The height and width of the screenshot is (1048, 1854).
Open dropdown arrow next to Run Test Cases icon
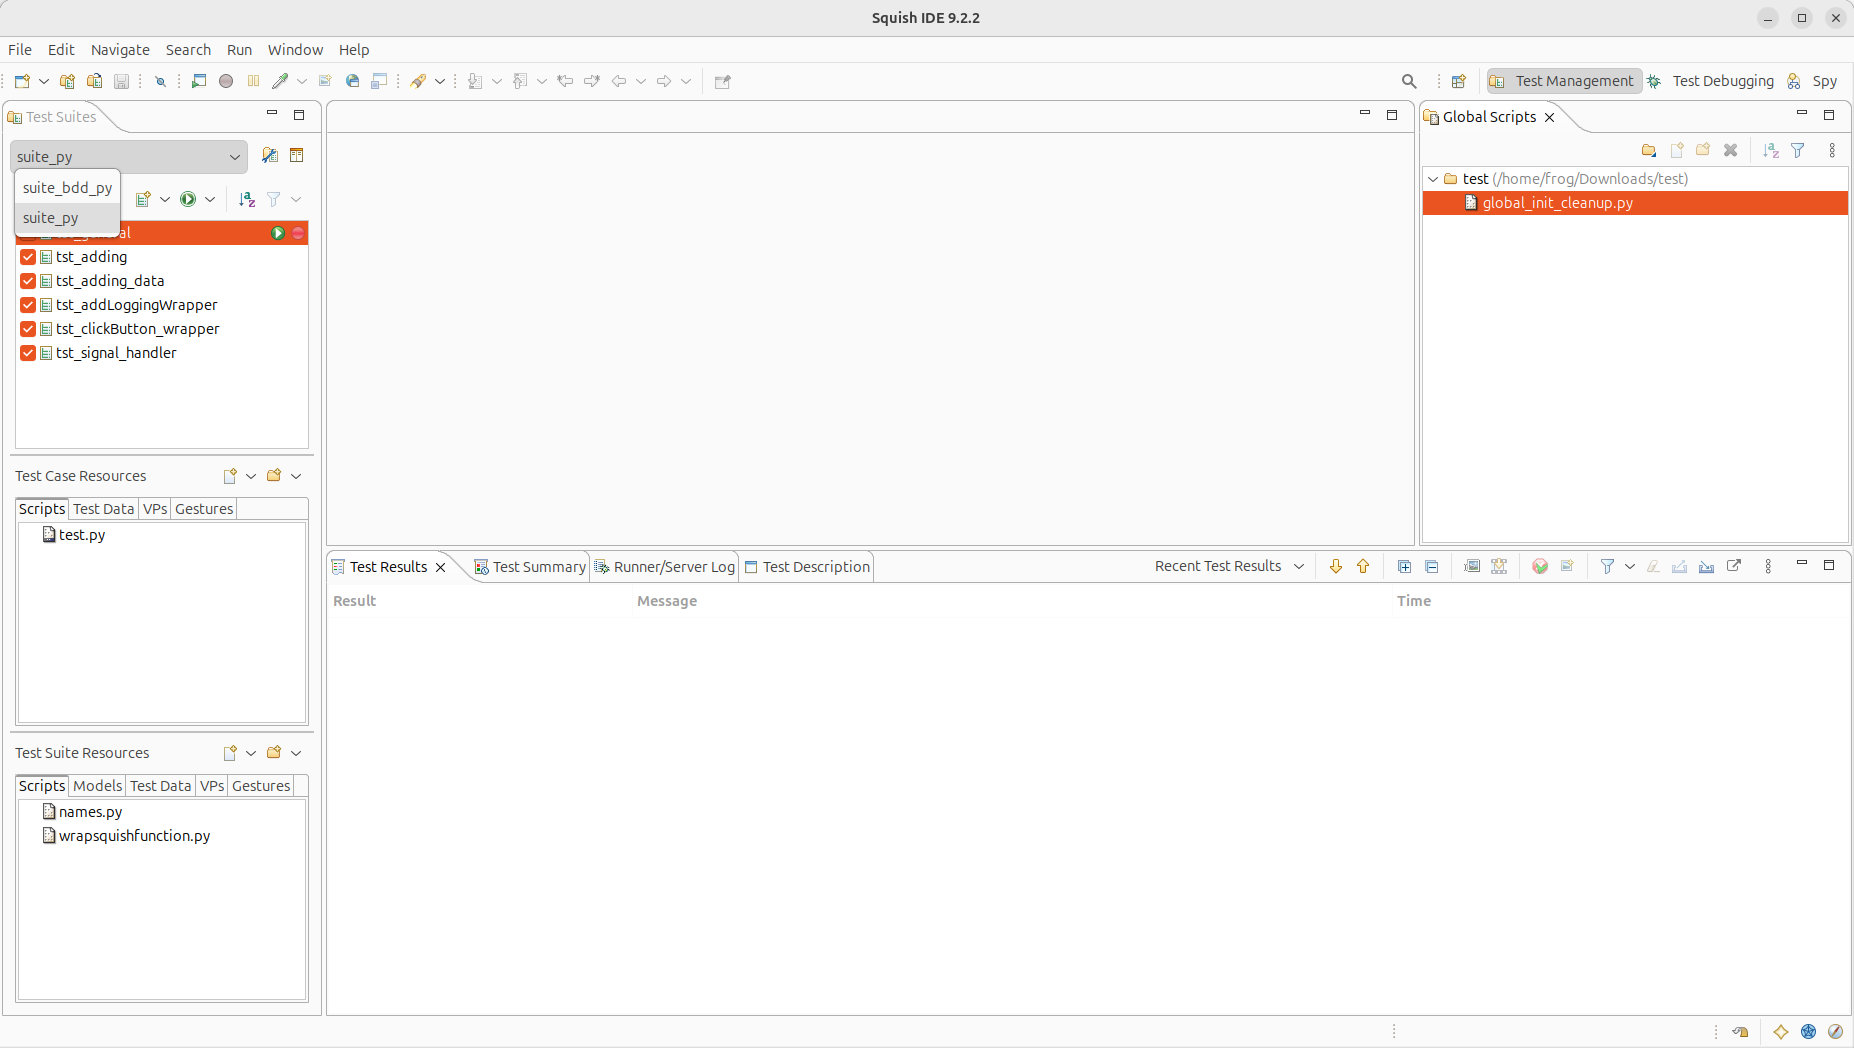(210, 199)
